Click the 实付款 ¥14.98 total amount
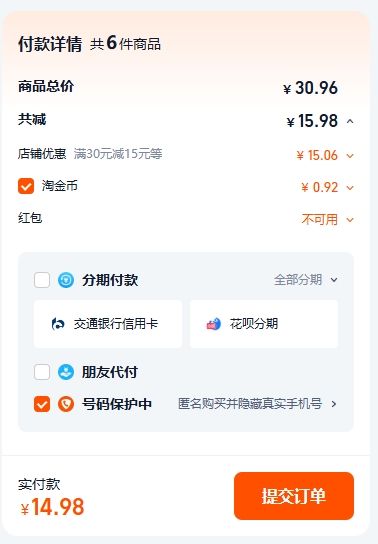378x544 pixels. tap(53, 507)
